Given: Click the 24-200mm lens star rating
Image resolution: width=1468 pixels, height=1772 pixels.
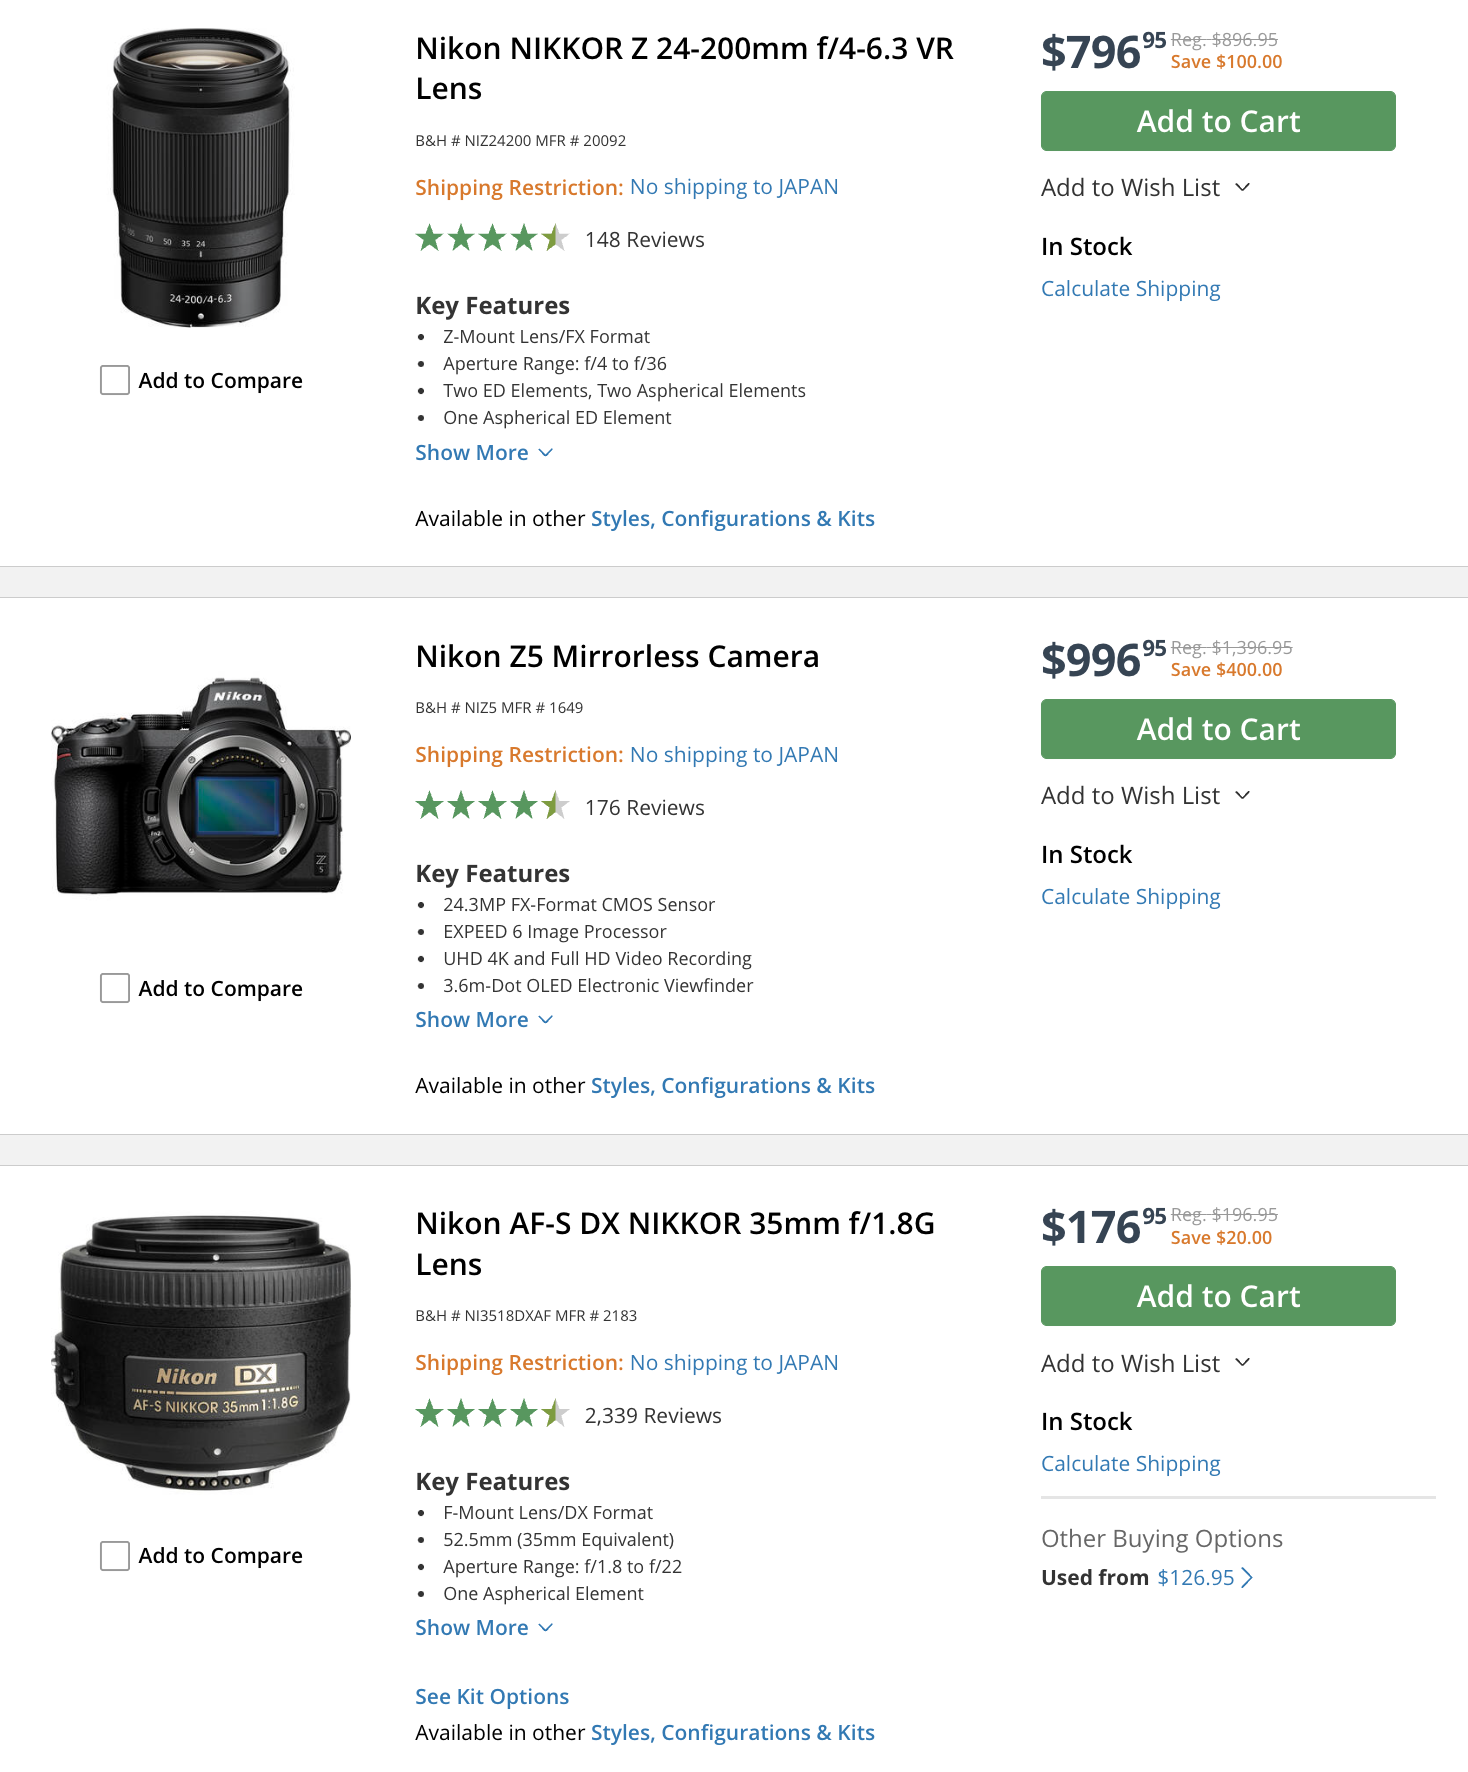Looking at the screenshot, I should pos(492,239).
